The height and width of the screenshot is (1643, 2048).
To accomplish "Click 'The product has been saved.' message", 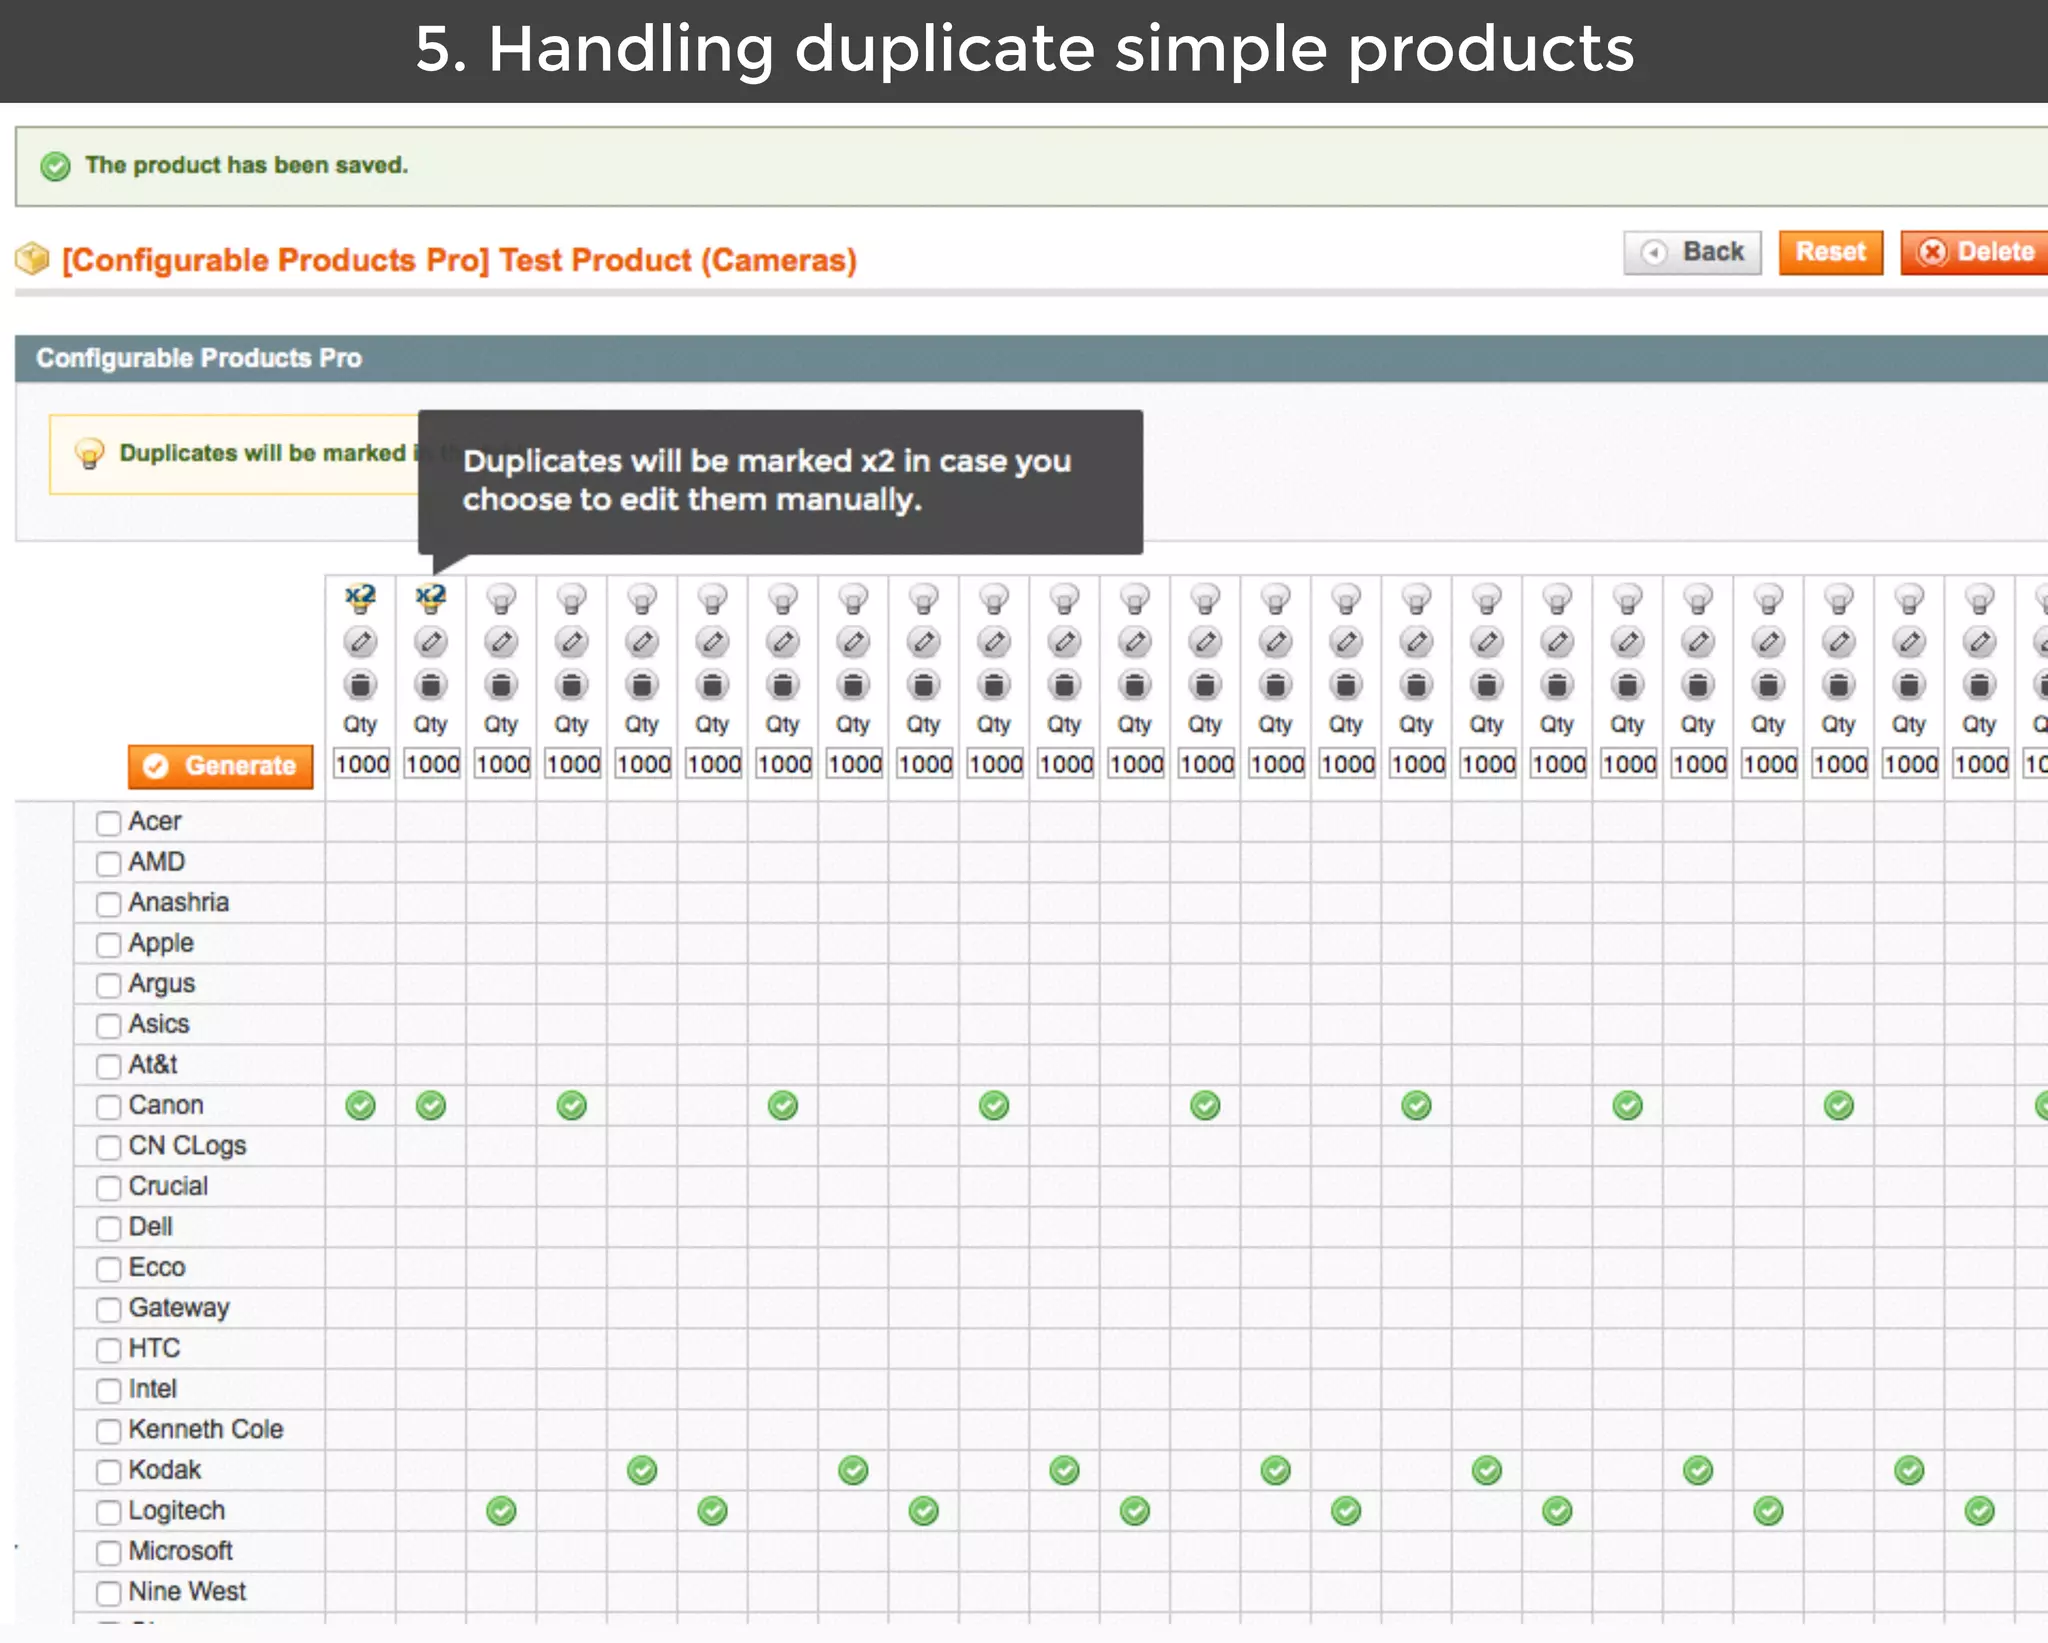I will pos(246,165).
